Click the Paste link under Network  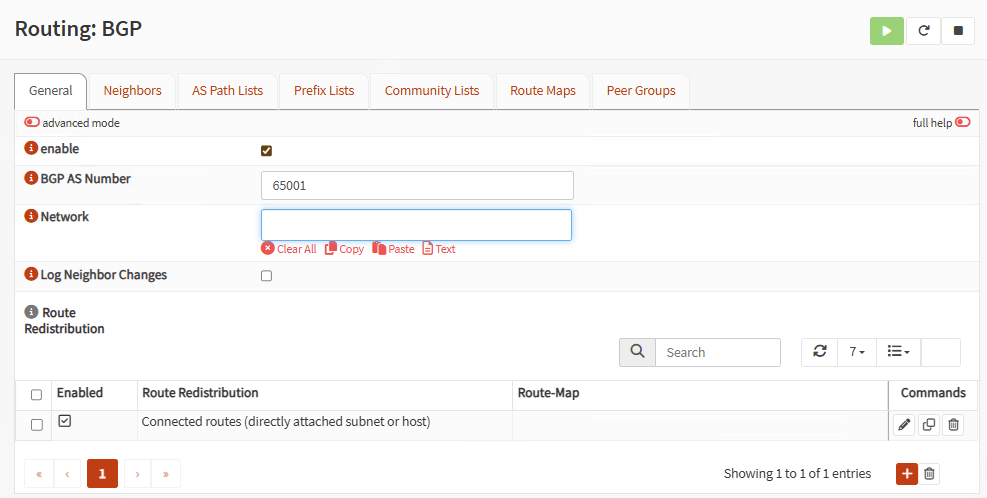tap(393, 249)
